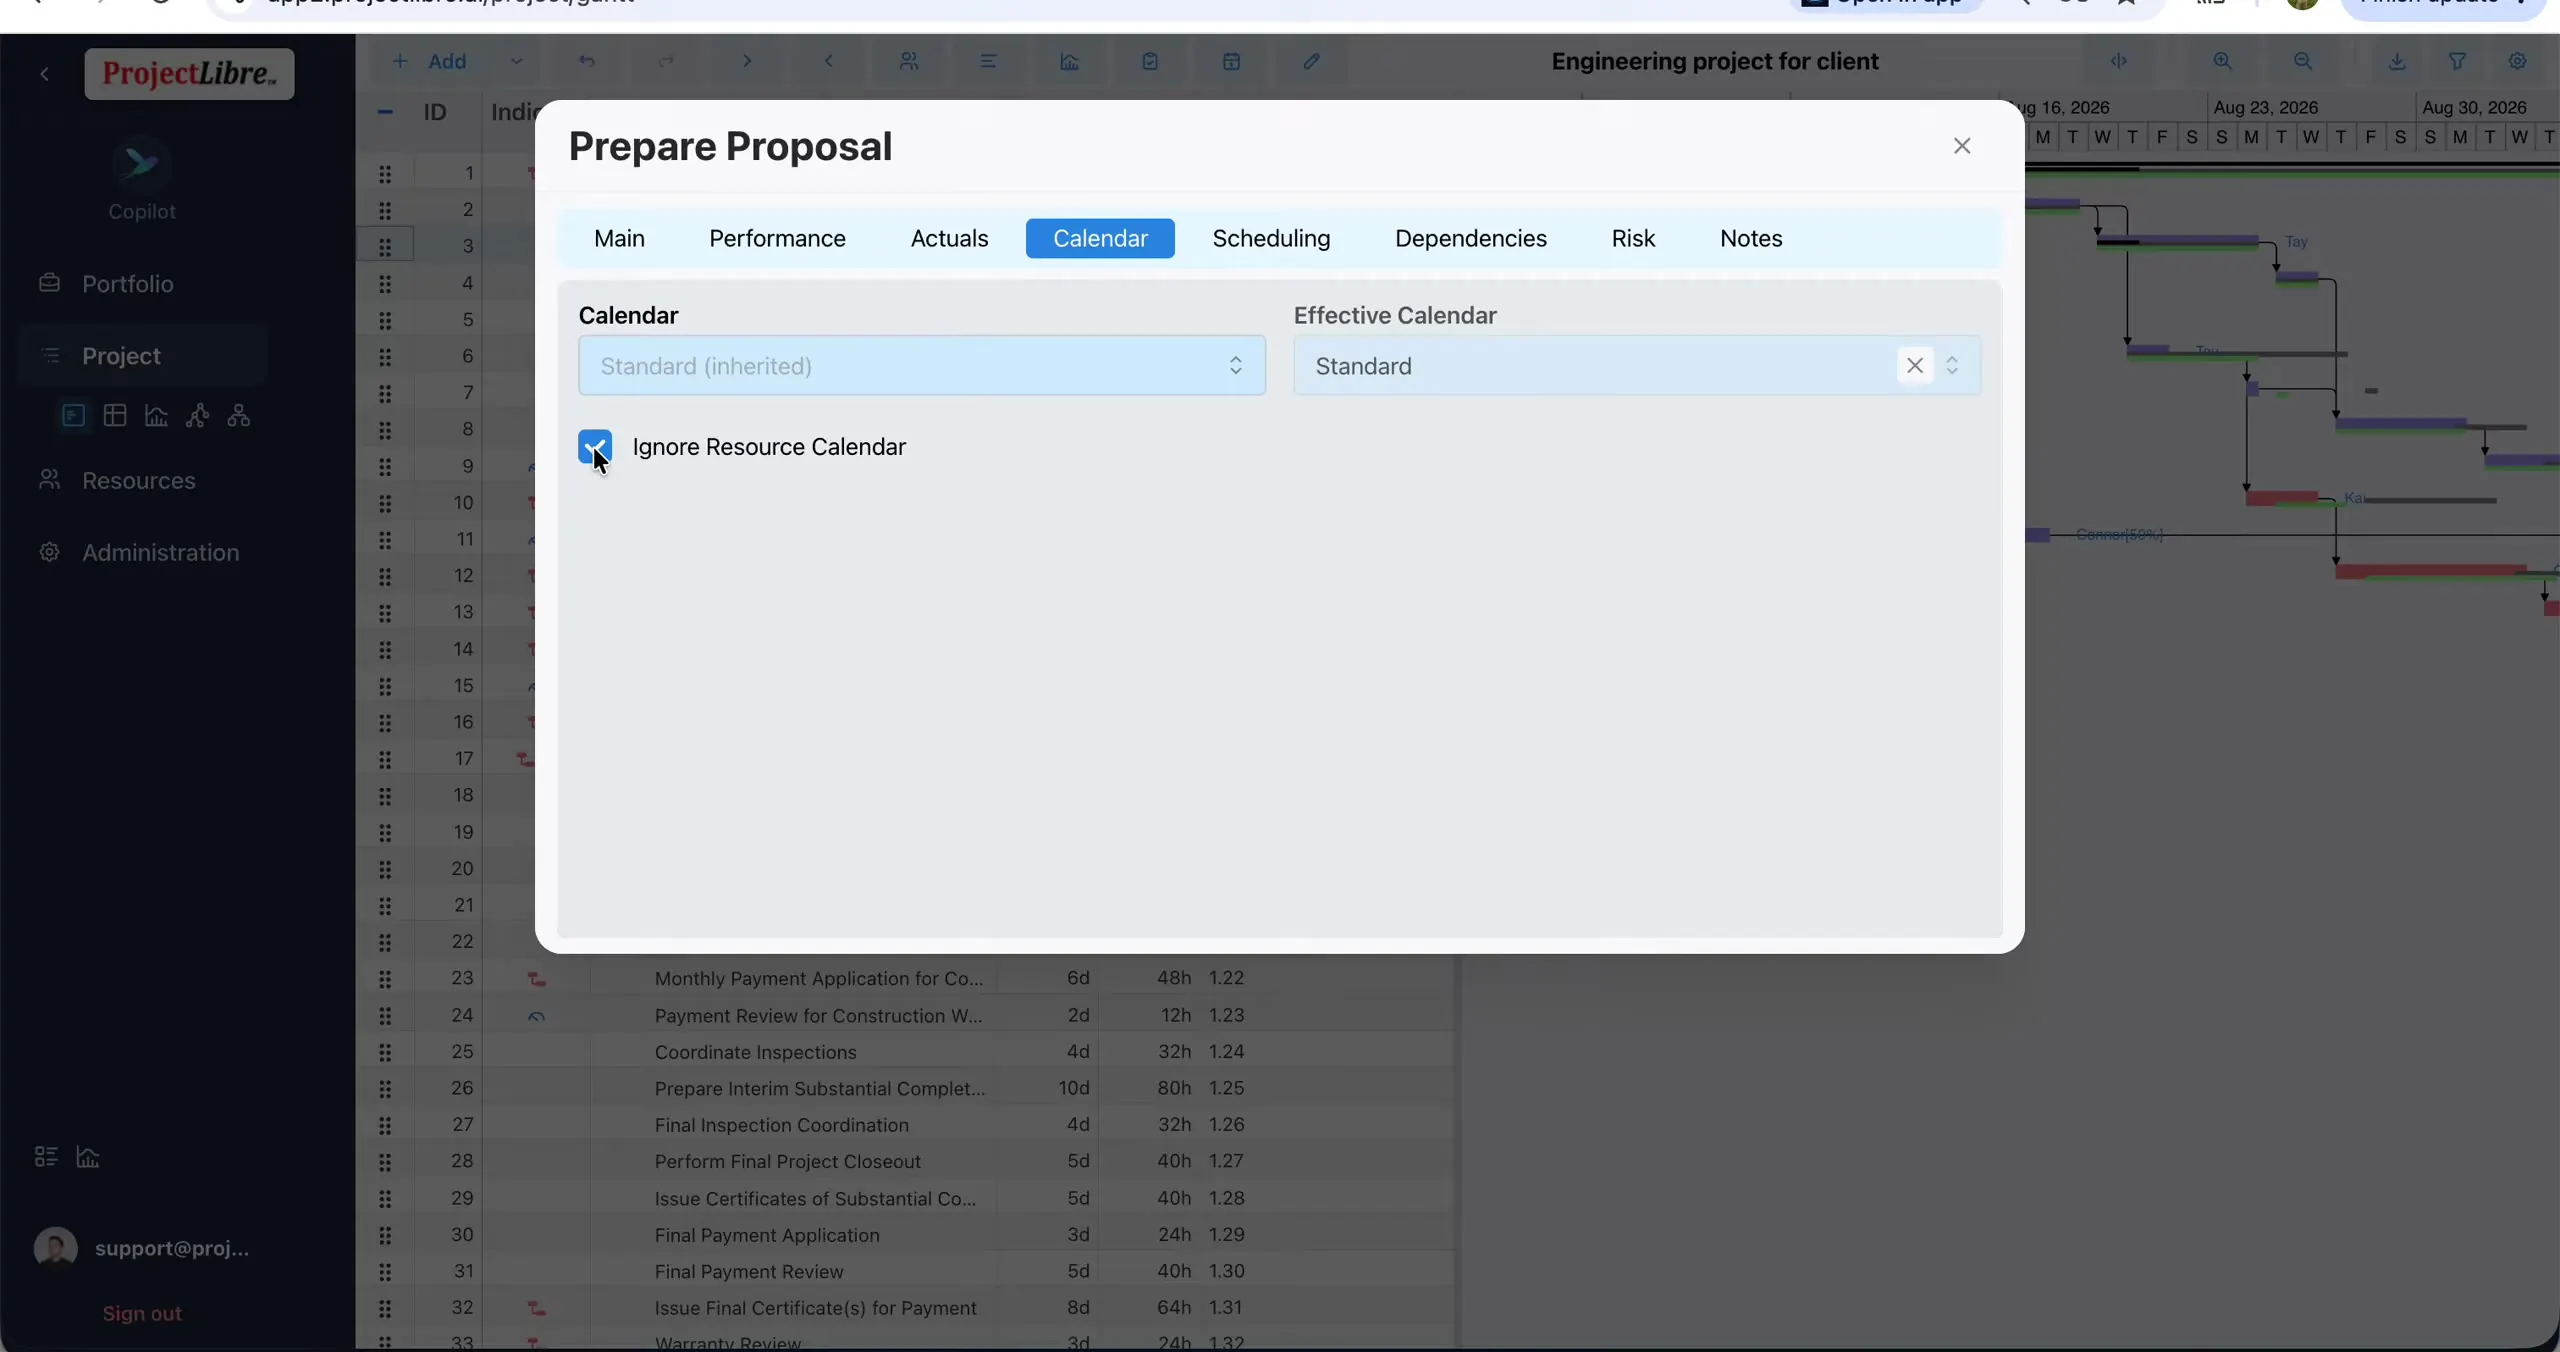
Task: Click the calendar toolbar icon
Action: pos(1231,61)
